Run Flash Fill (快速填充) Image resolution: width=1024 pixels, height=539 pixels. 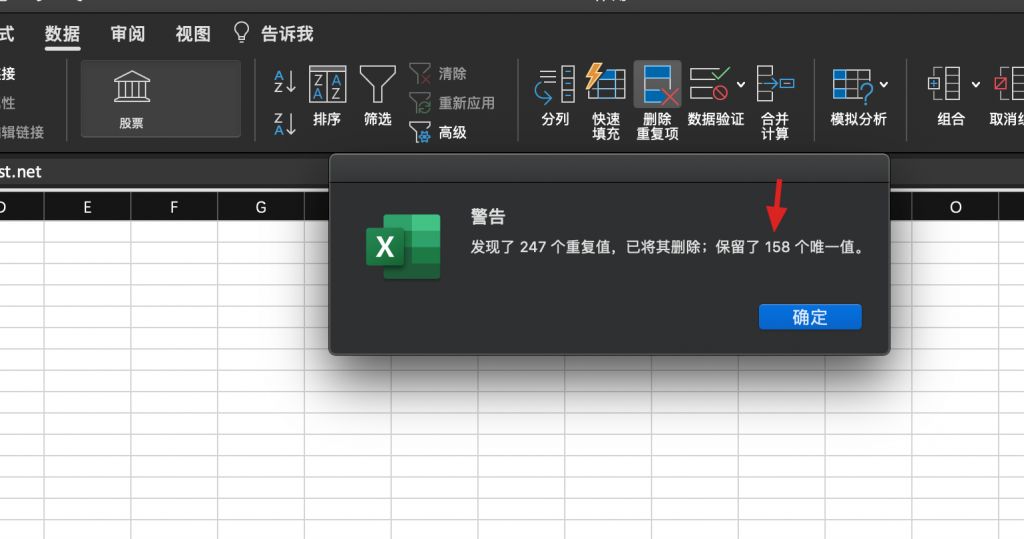606,97
